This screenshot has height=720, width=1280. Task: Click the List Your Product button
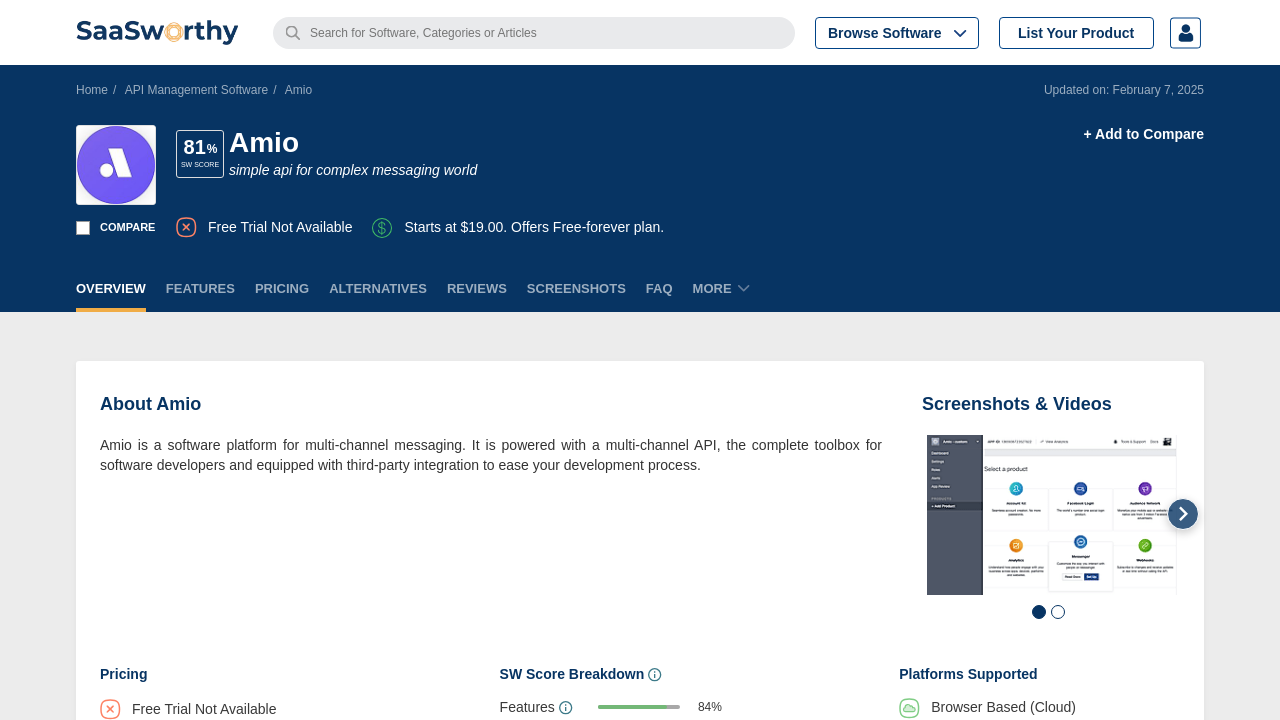(1076, 33)
